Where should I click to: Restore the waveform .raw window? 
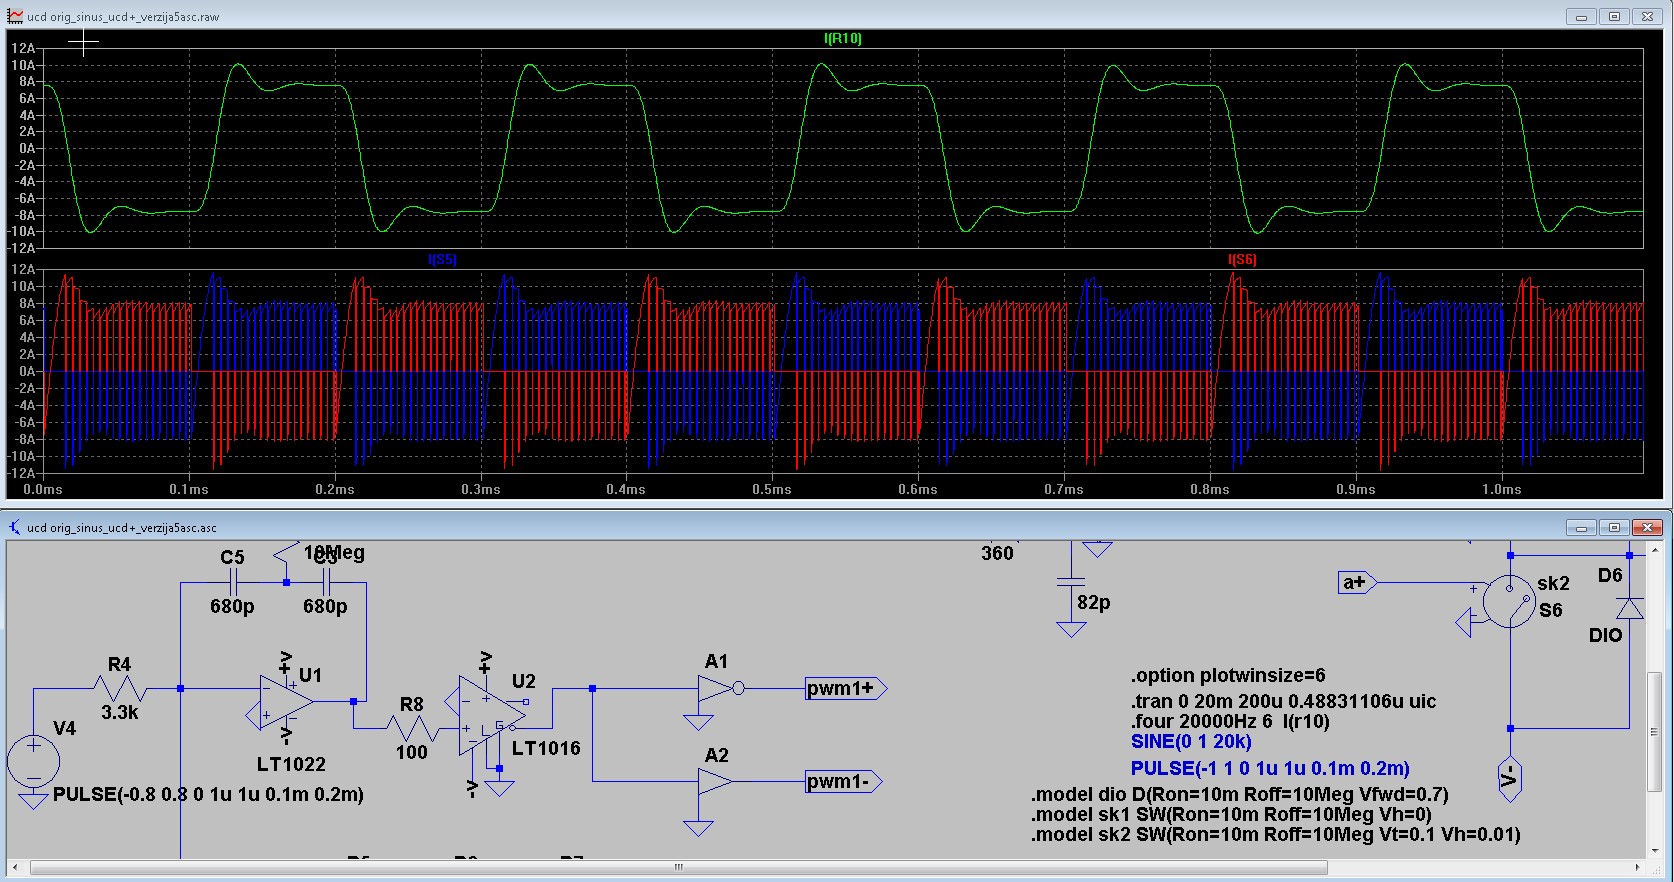(x=1614, y=16)
